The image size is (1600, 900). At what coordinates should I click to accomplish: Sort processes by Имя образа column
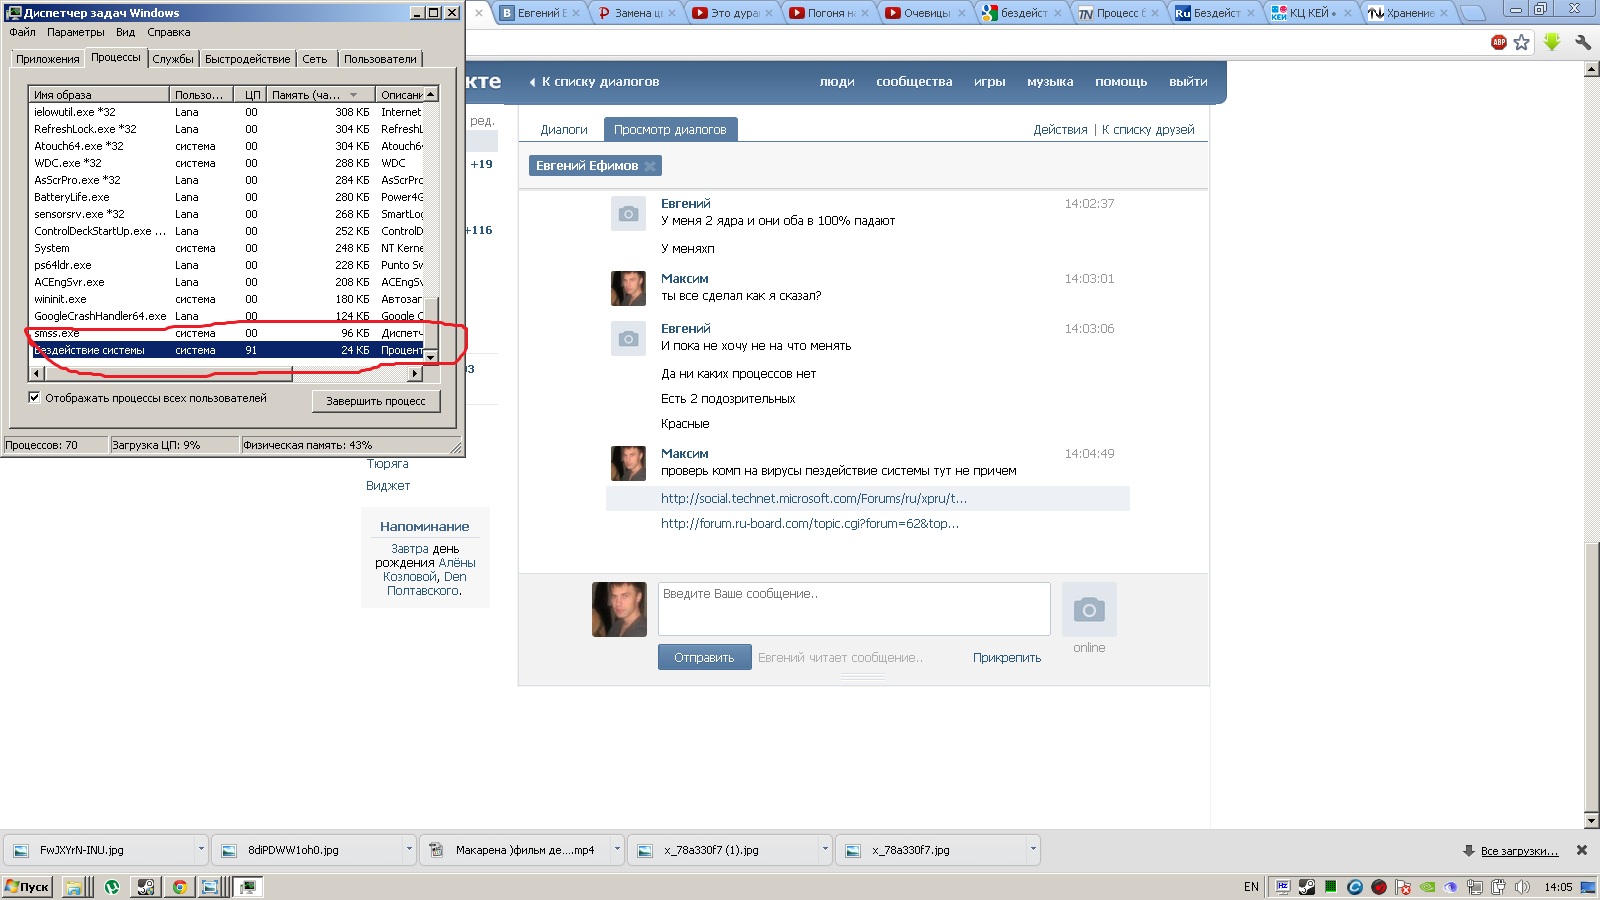pos(99,95)
